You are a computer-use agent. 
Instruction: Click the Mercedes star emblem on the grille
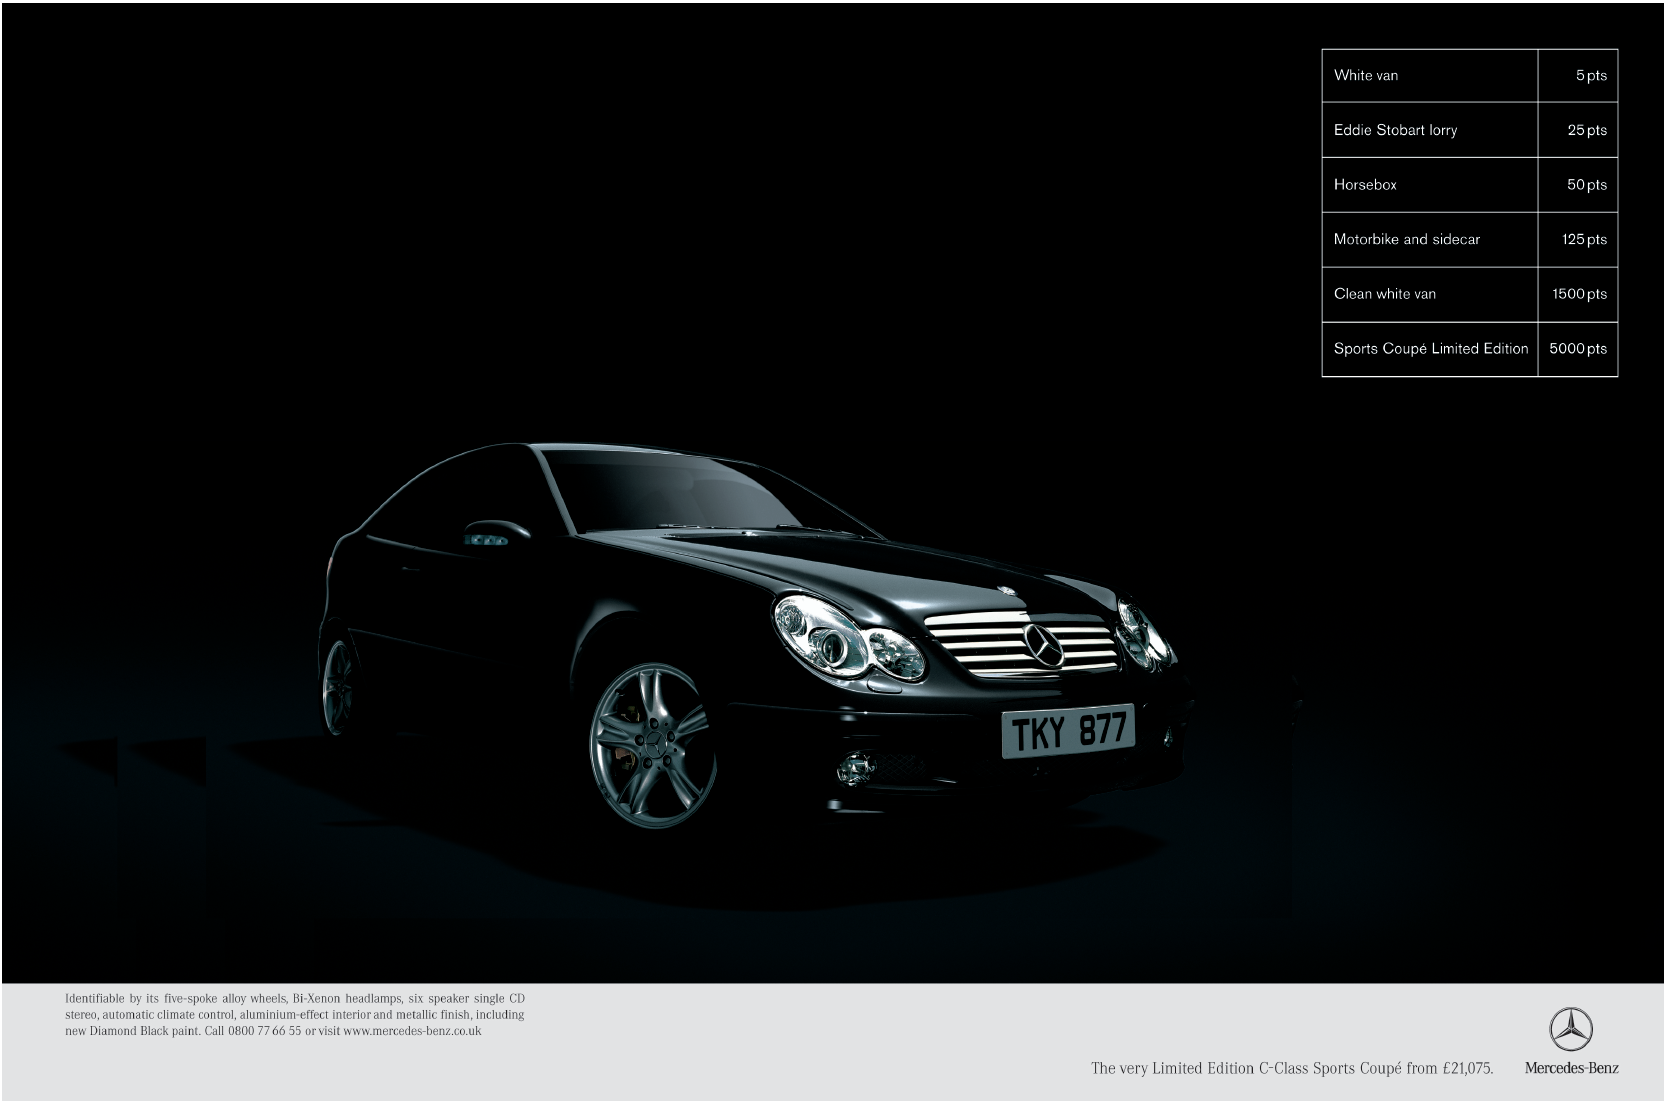coord(1044,645)
